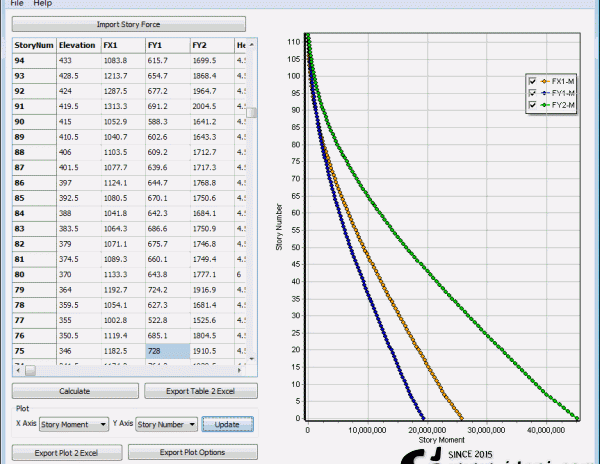Click the Import Story Force button
Image resolution: width=600 pixels, height=464 pixels.
coord(128,23)
